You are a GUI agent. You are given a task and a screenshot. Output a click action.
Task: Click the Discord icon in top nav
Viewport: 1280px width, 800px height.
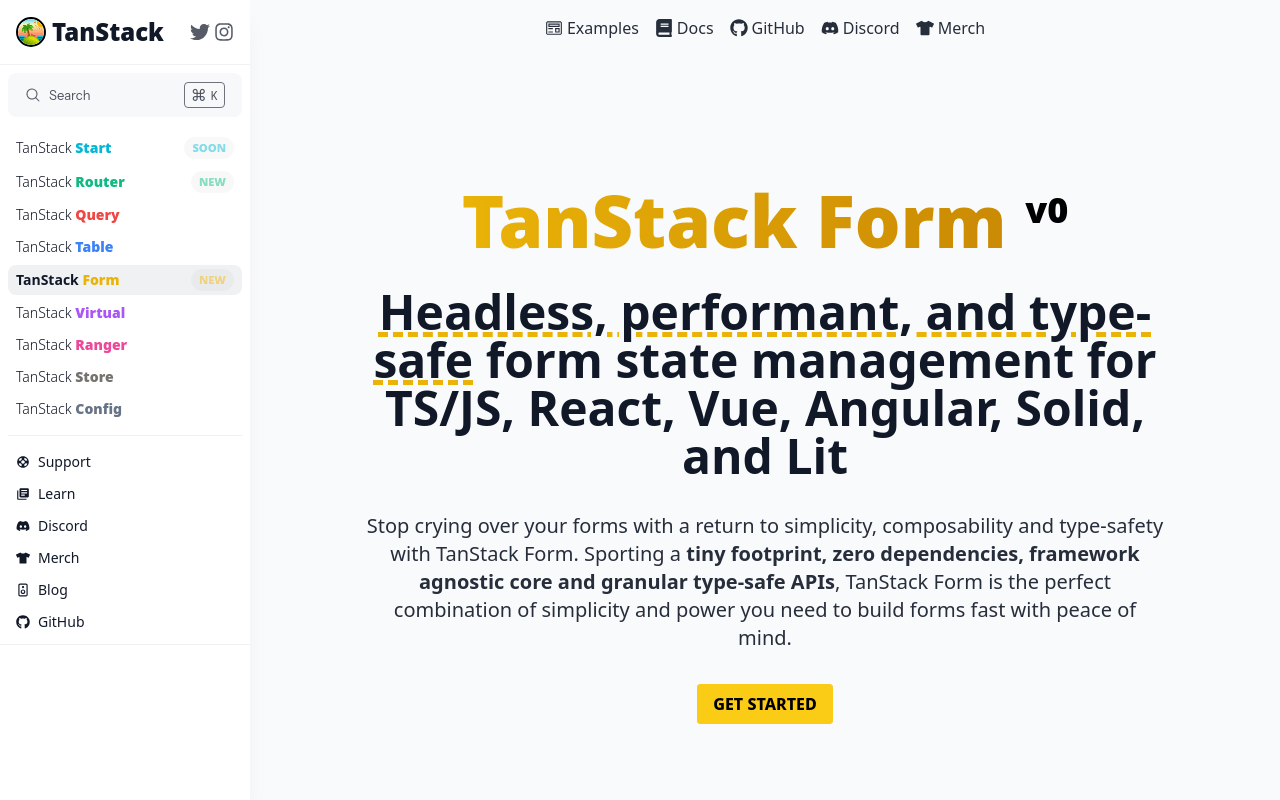tap(830, 28)
